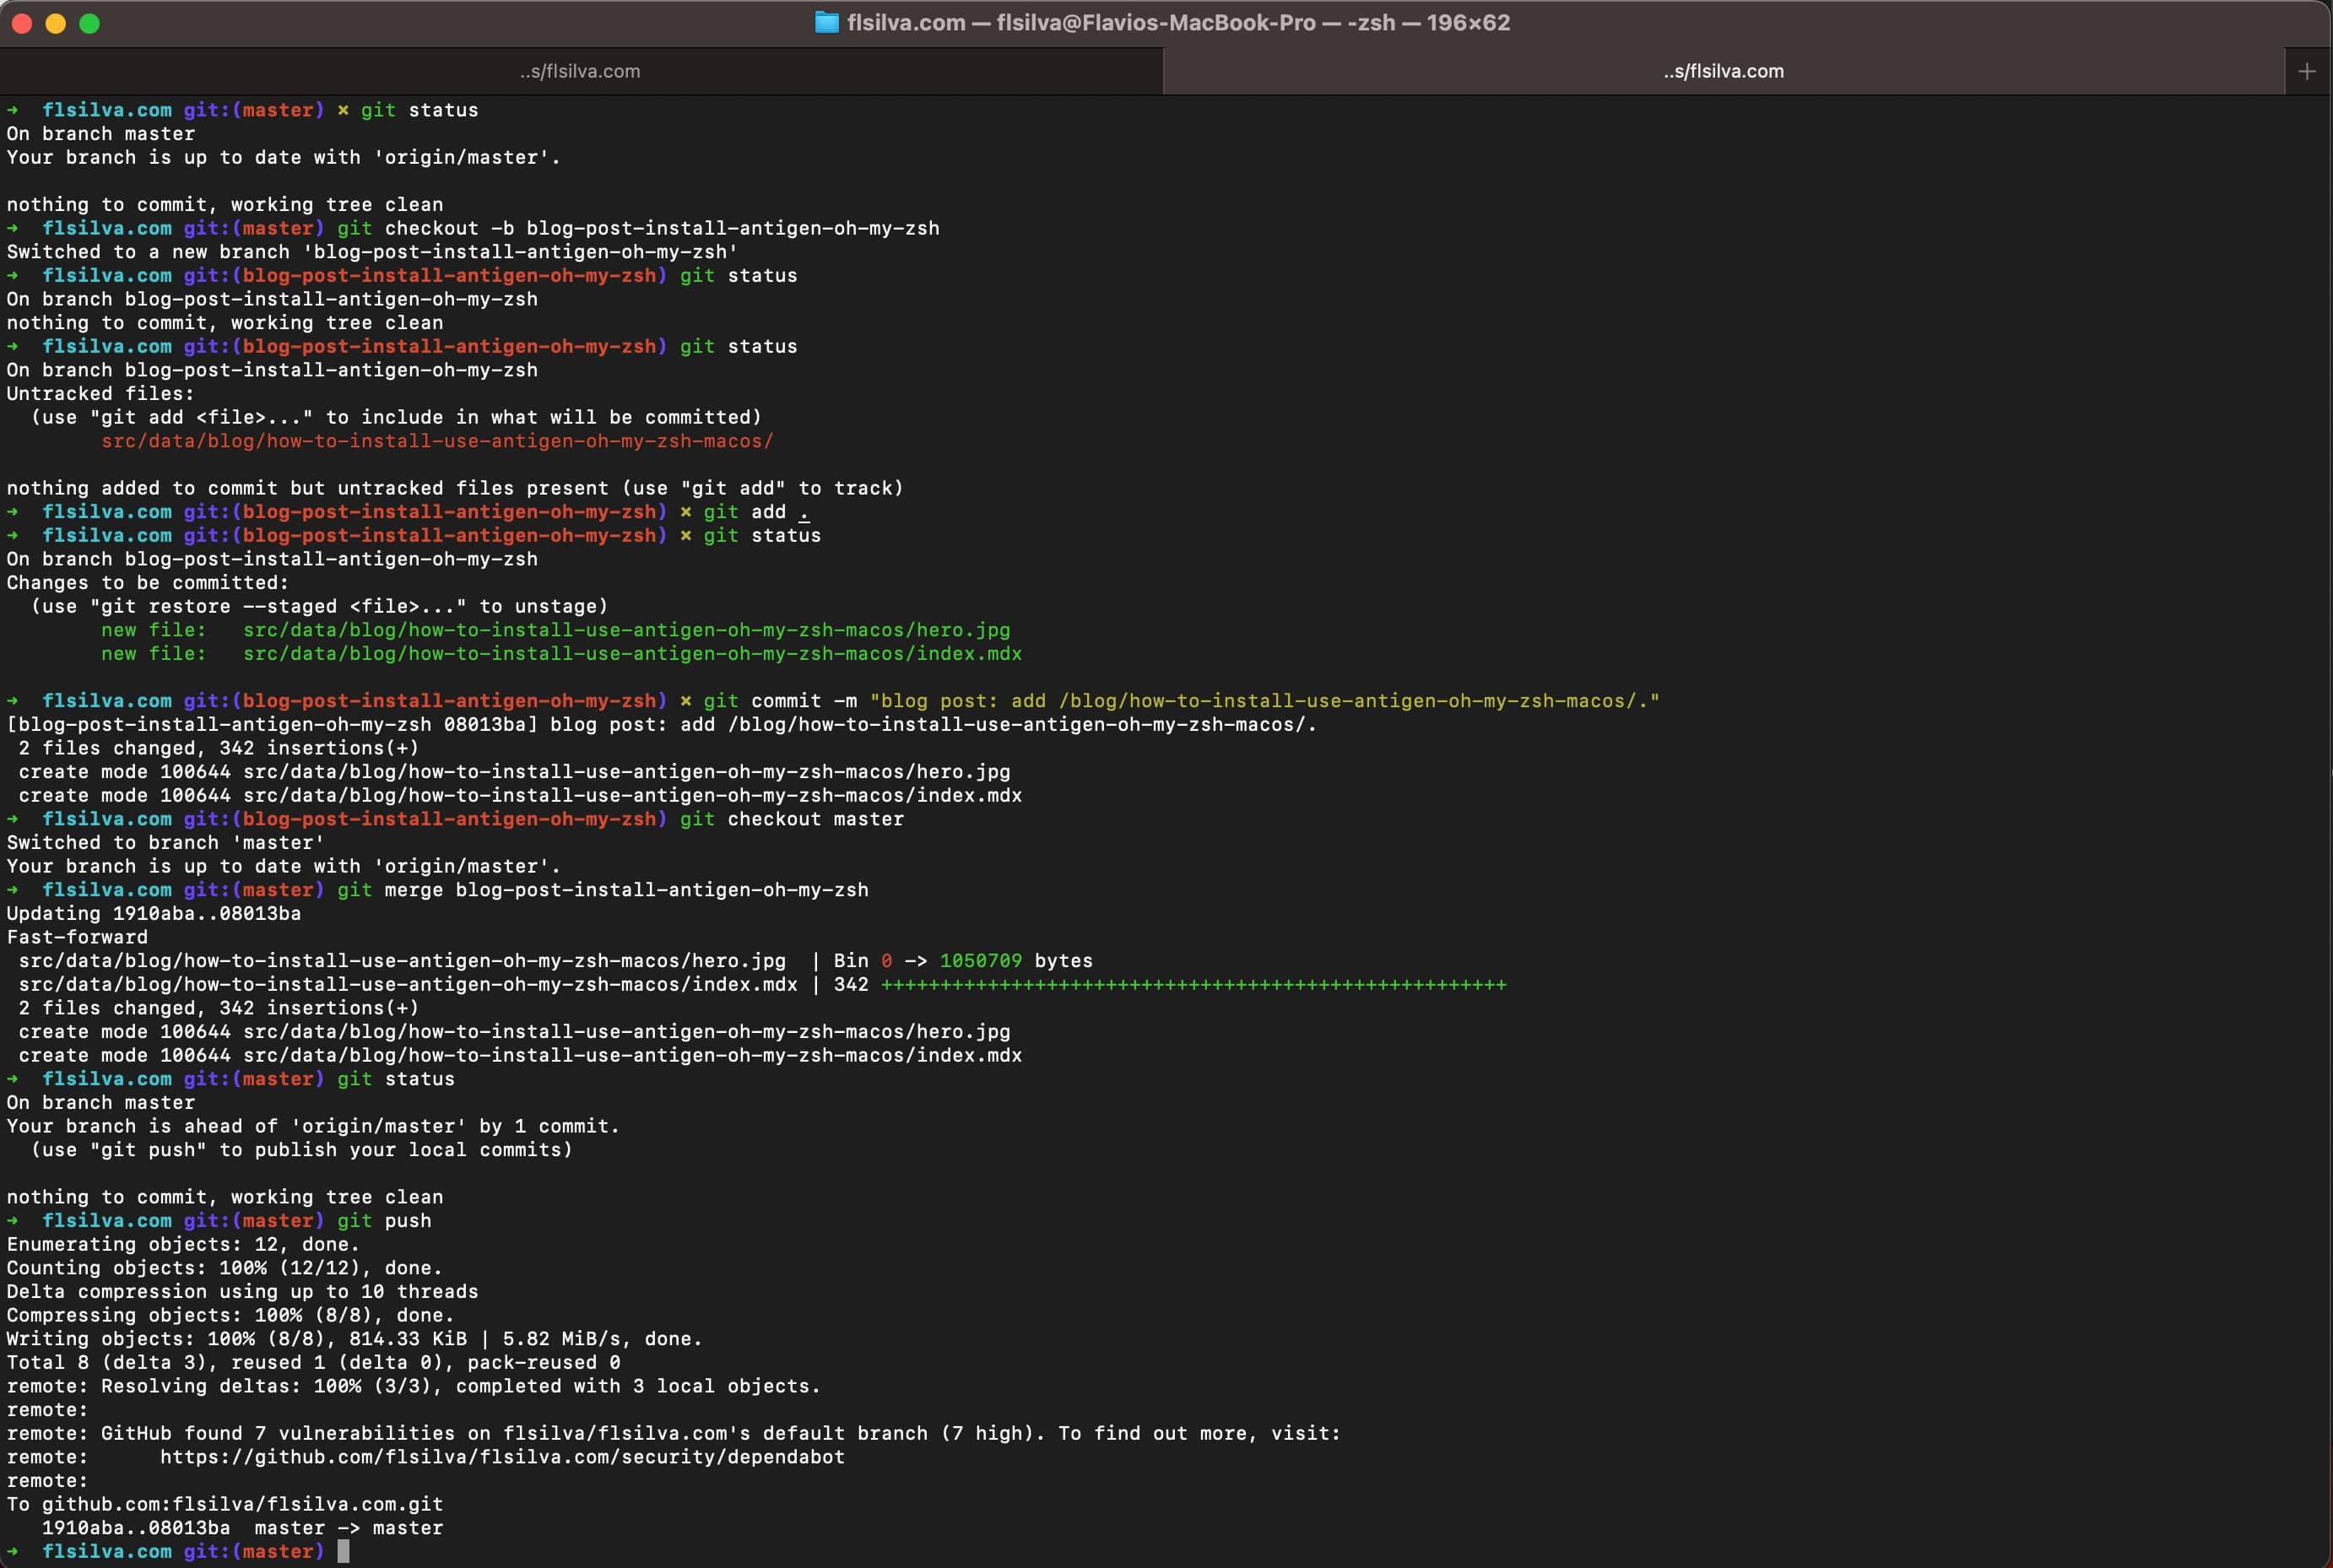Click the green full-screen traffic light

click(x=90, y=23)
